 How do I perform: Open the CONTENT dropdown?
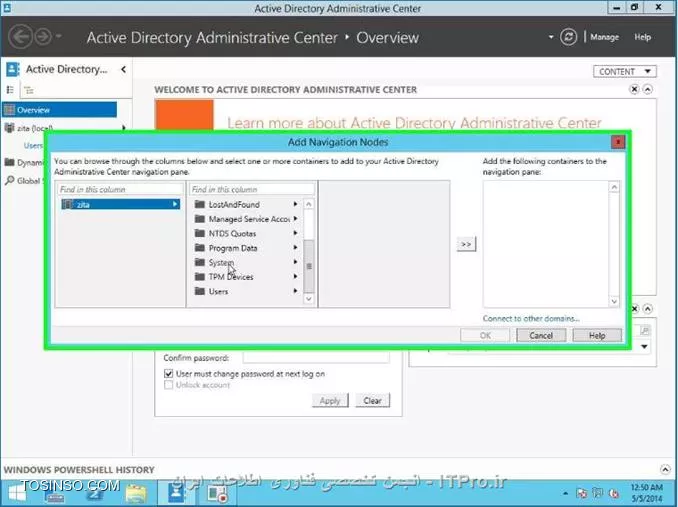tap(624, 71)
